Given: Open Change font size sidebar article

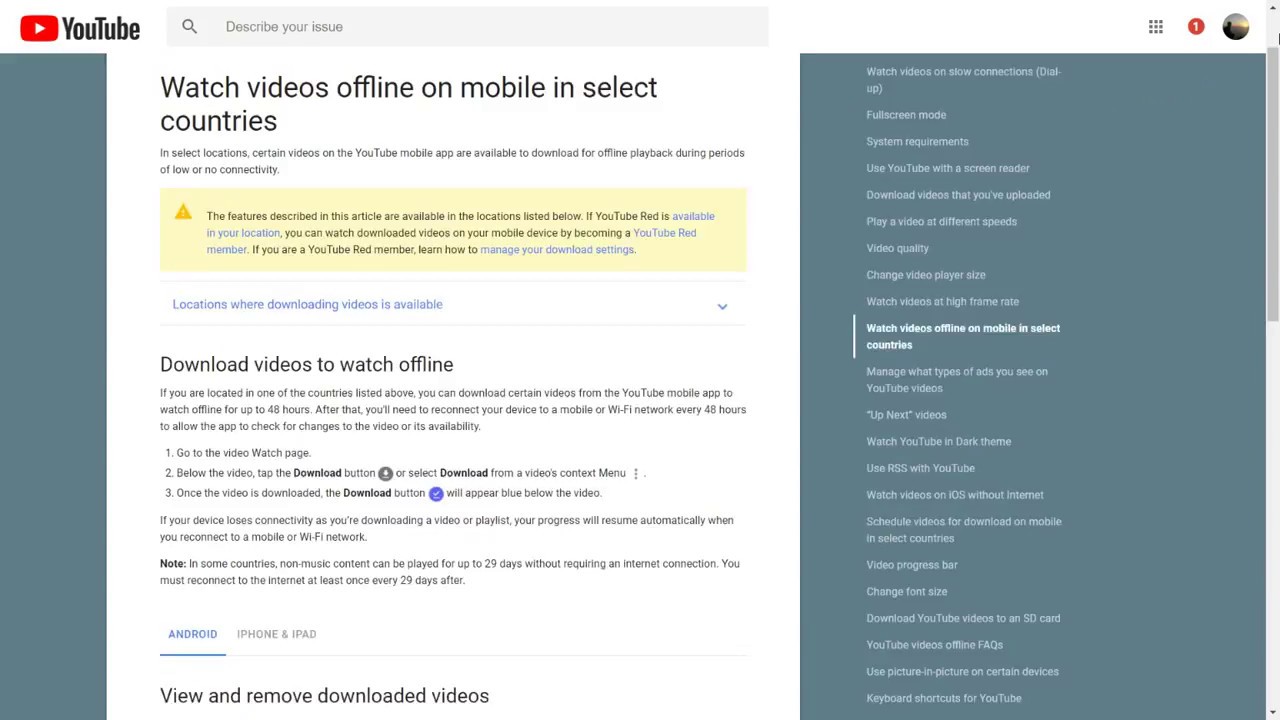Looking at the screenshot, I should click(x=906, y=592).
